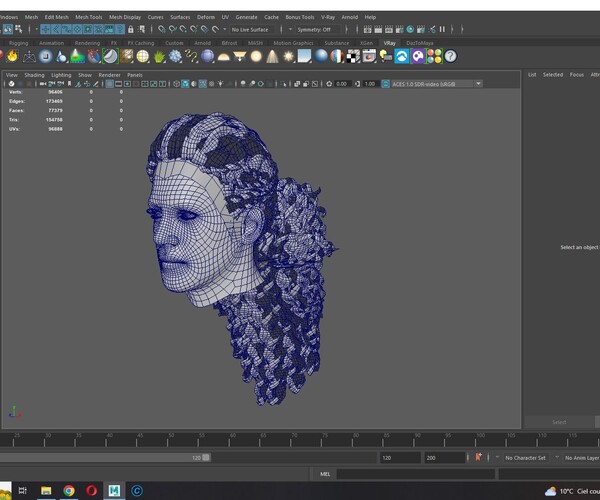Open the V-Ray help question mark icon
Viewport: 600px width, 500px height.
pos(451,56)
